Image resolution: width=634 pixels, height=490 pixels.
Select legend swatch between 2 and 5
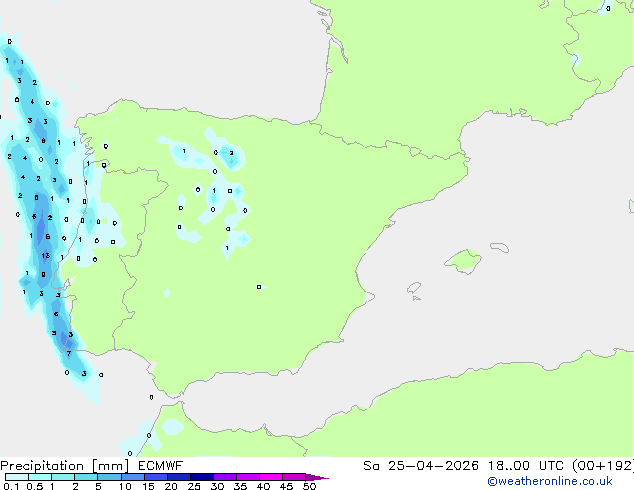87,478
